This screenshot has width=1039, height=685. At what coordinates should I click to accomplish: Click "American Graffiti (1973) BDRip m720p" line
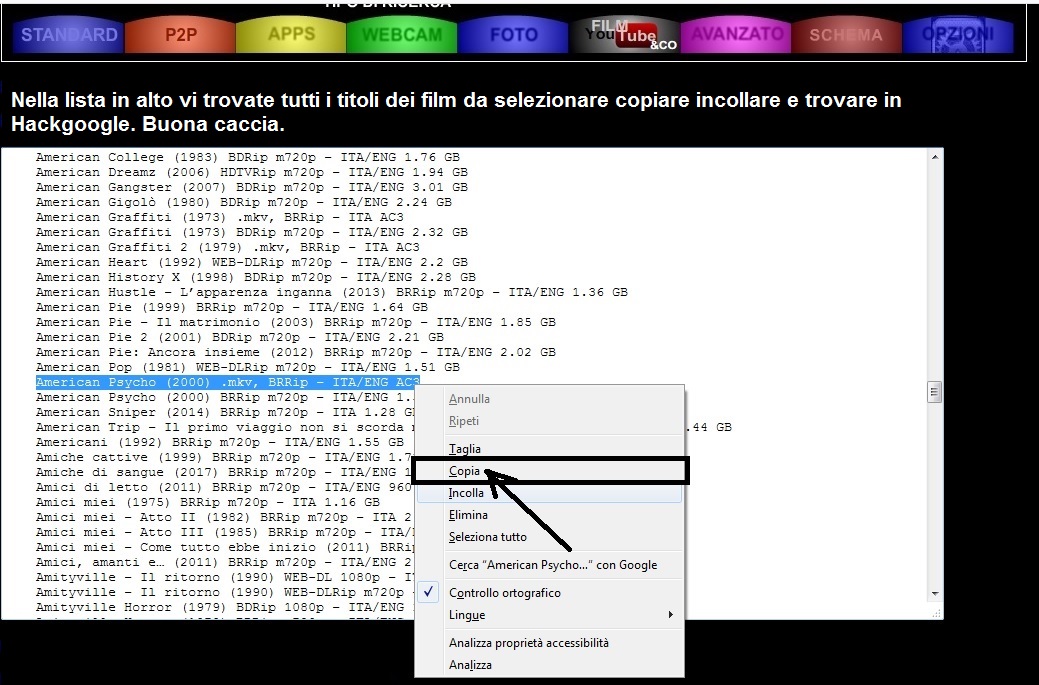(252, 233)
